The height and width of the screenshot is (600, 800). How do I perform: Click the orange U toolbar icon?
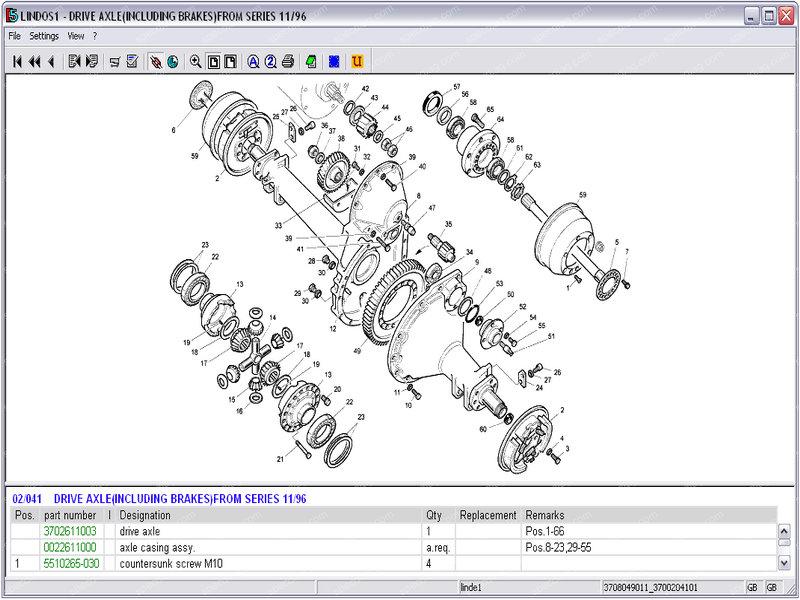click(357, 62)
